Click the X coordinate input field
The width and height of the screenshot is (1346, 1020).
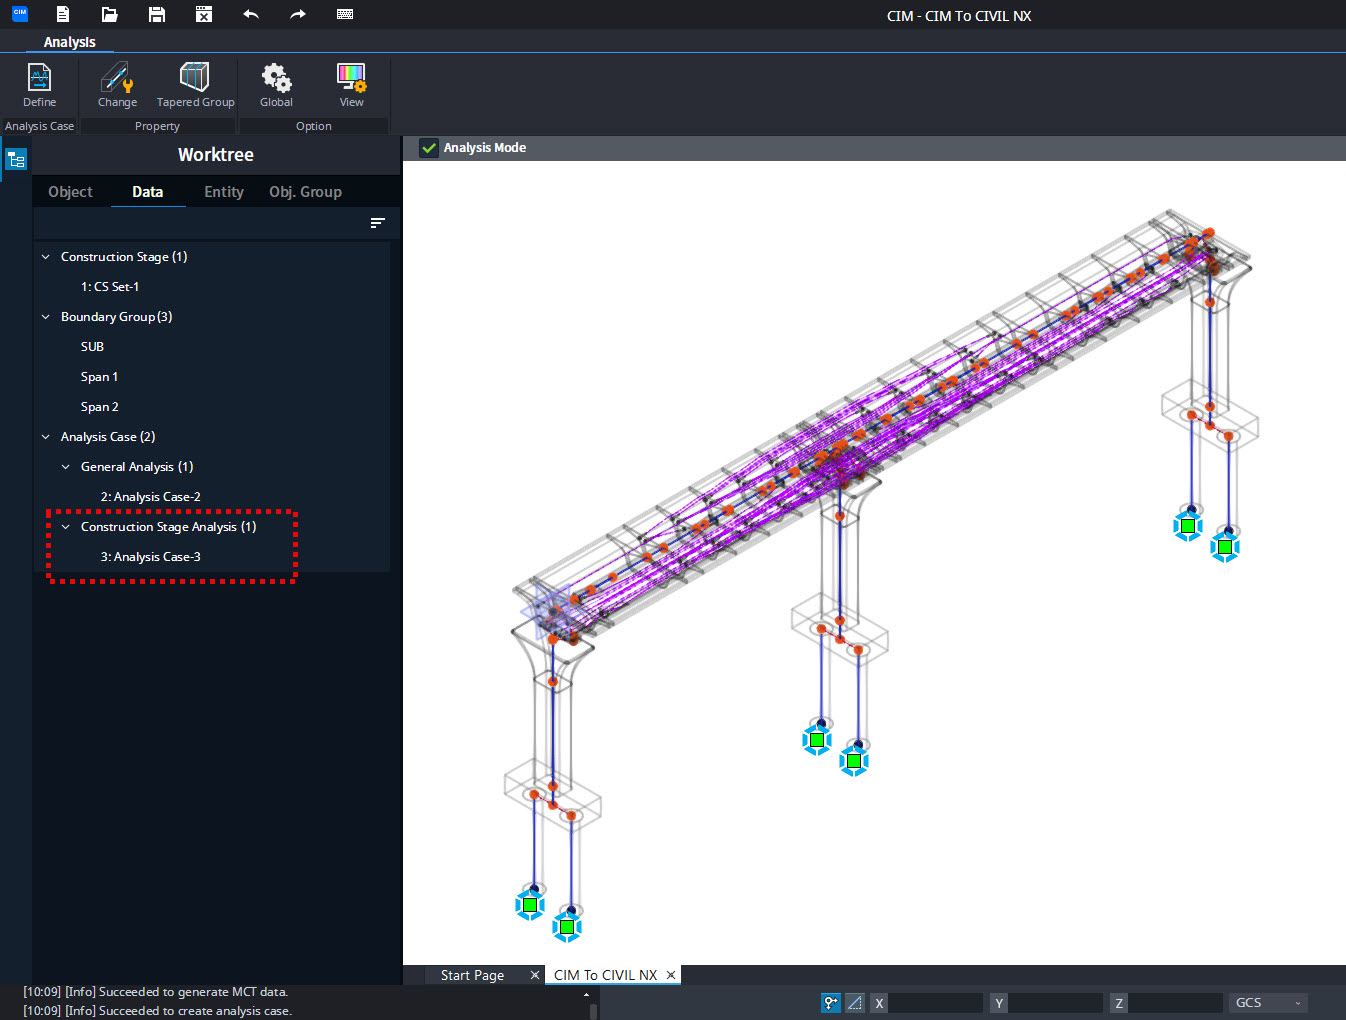(935, 1003)
